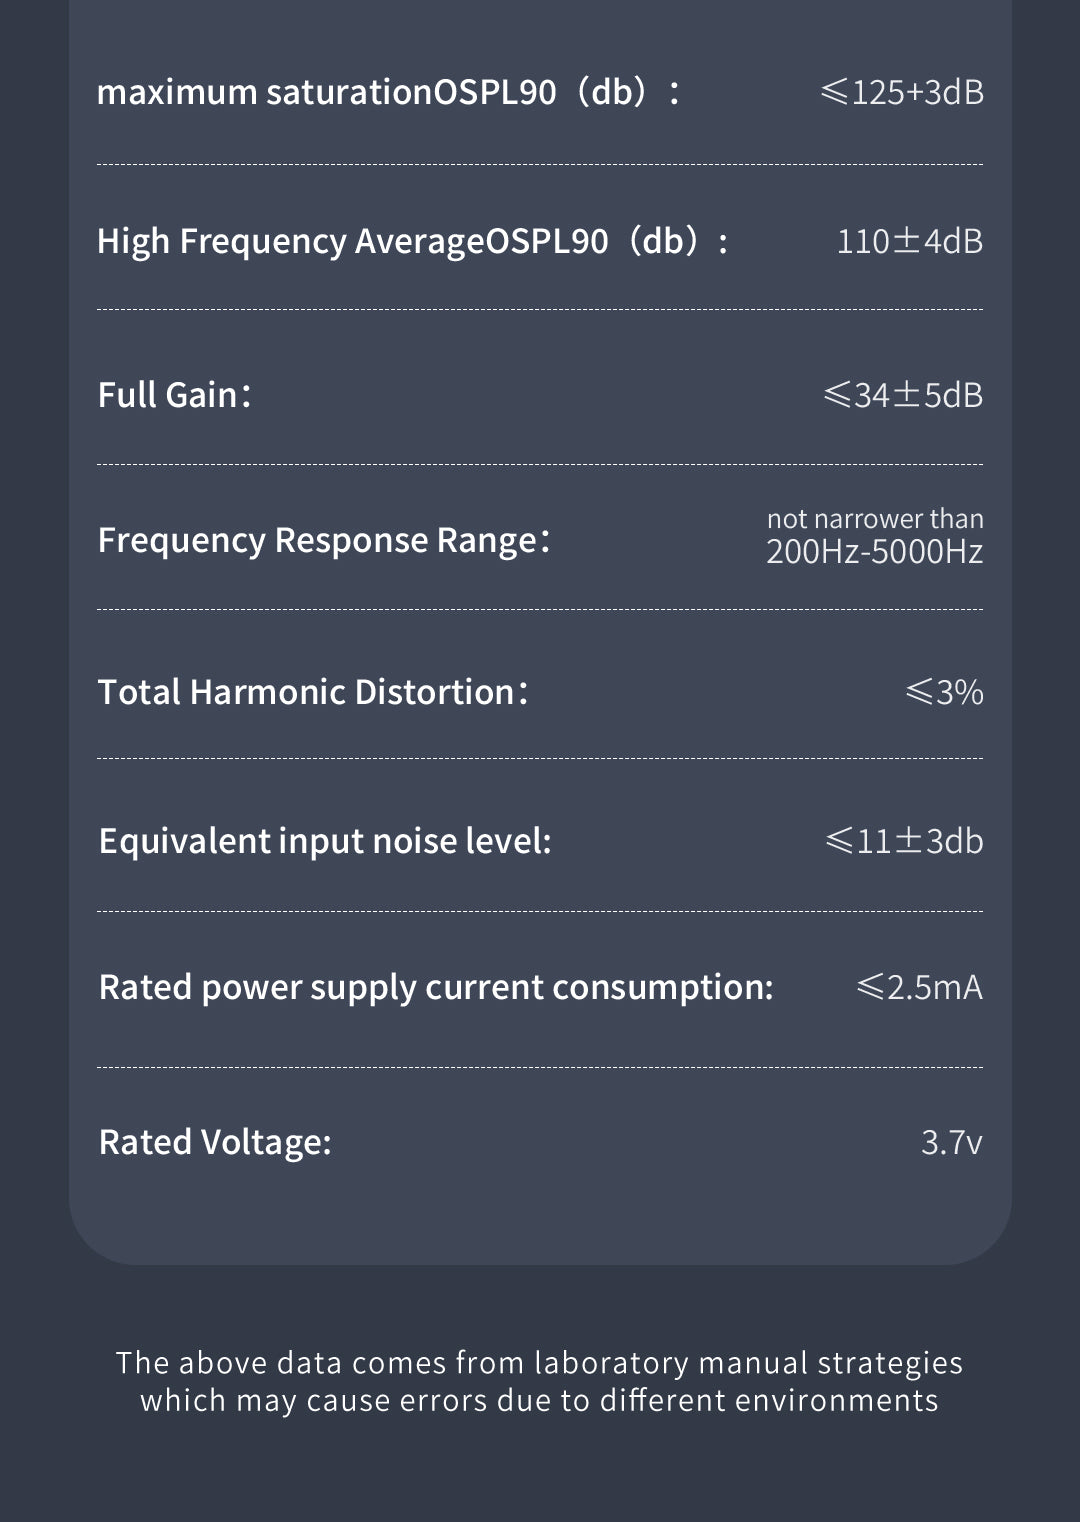Select the Full Gain label
The height and width of the screenshot is (1522, 1080).
pos(174,395)
